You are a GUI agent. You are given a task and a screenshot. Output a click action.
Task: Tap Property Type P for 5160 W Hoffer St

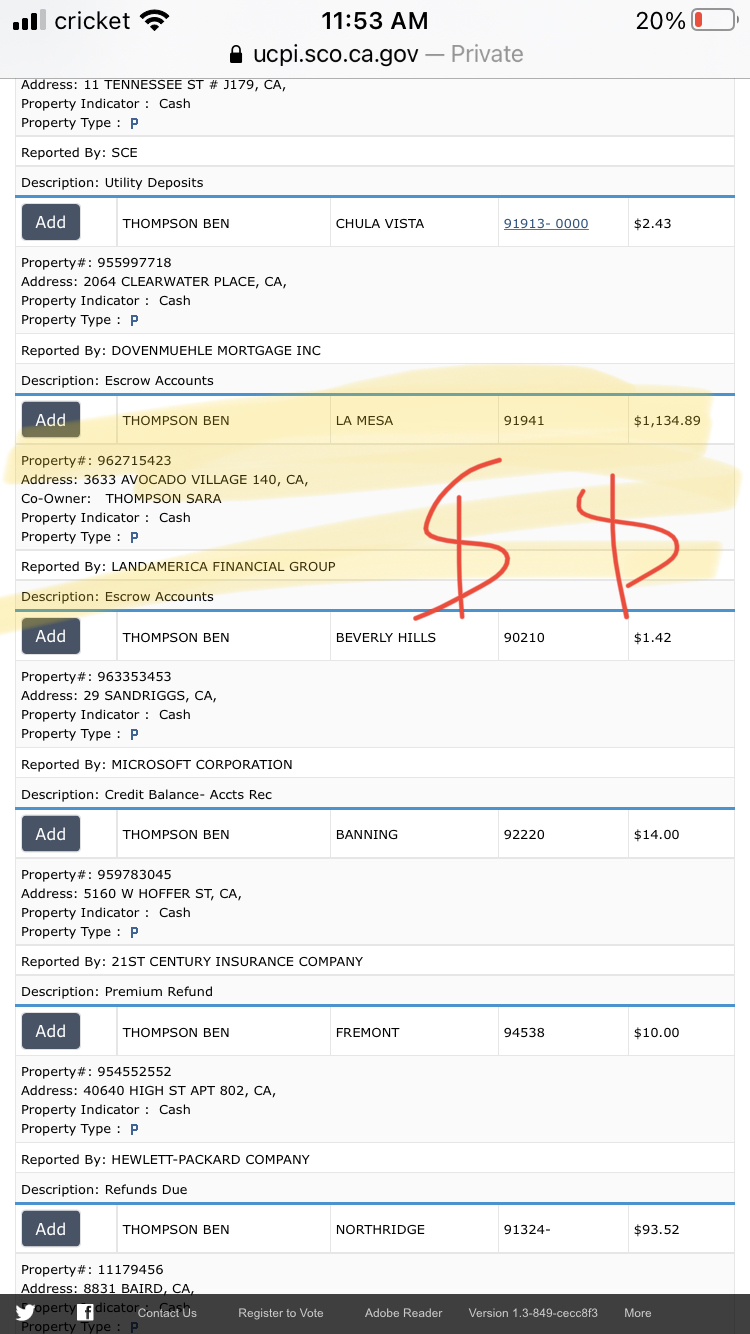[134, 932]
